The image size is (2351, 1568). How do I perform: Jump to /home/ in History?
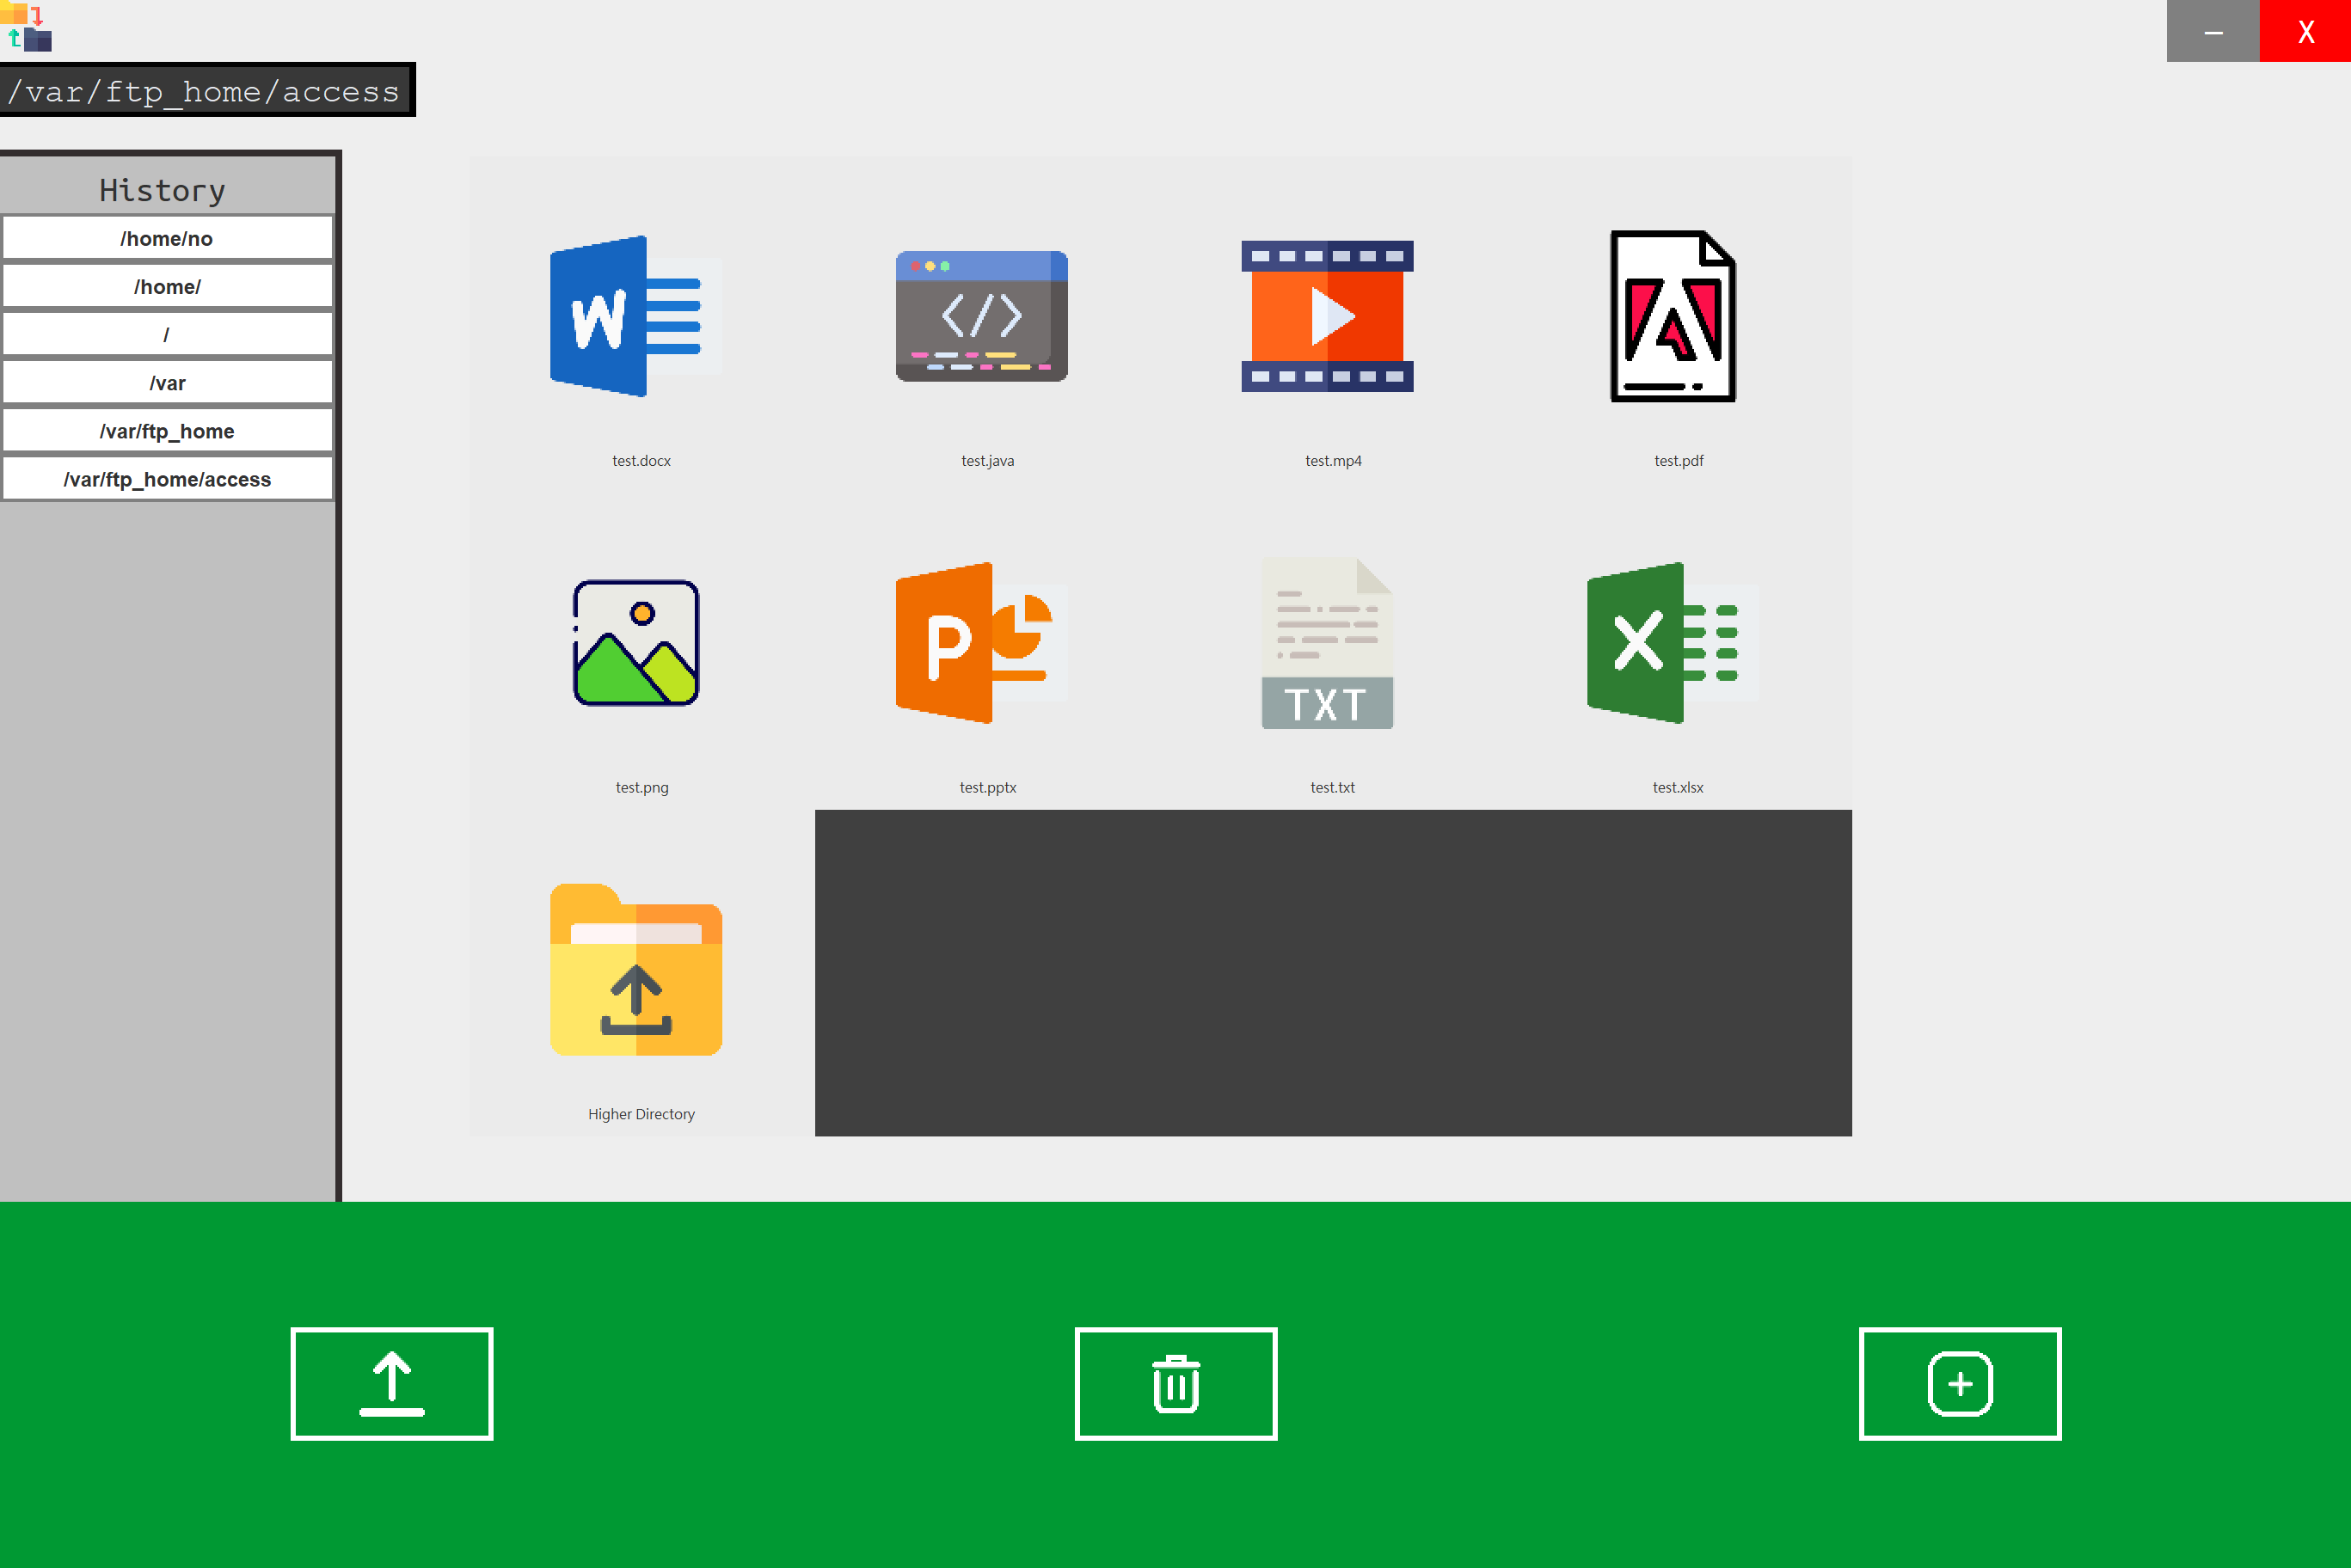[167, 286]
